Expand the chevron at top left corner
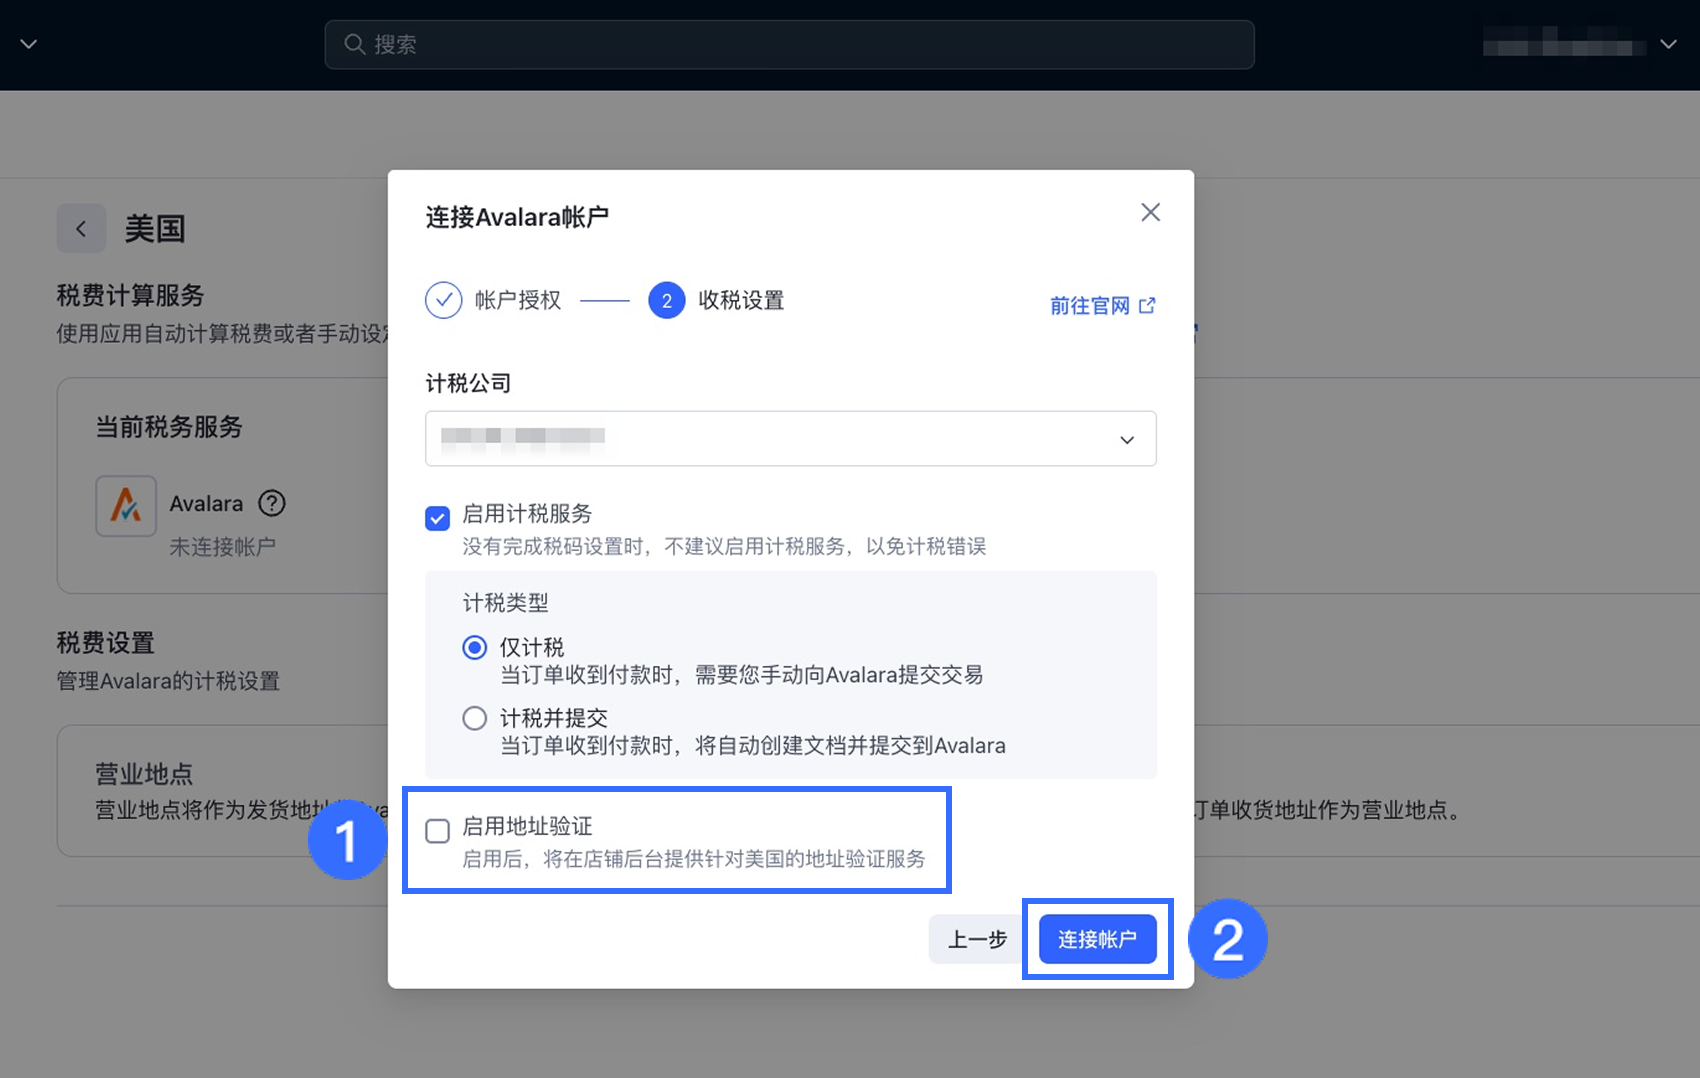 [x=28, y=44]
